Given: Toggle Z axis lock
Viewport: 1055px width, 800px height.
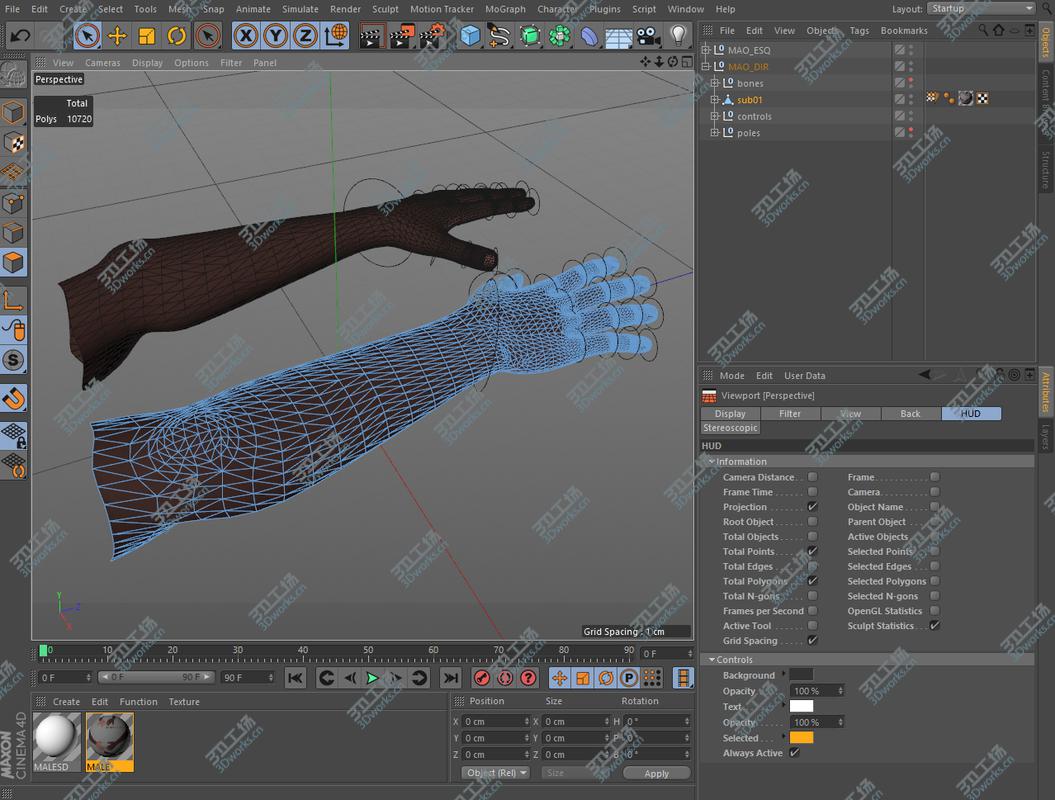Looking at the screenshot, I should pos(305,36).
